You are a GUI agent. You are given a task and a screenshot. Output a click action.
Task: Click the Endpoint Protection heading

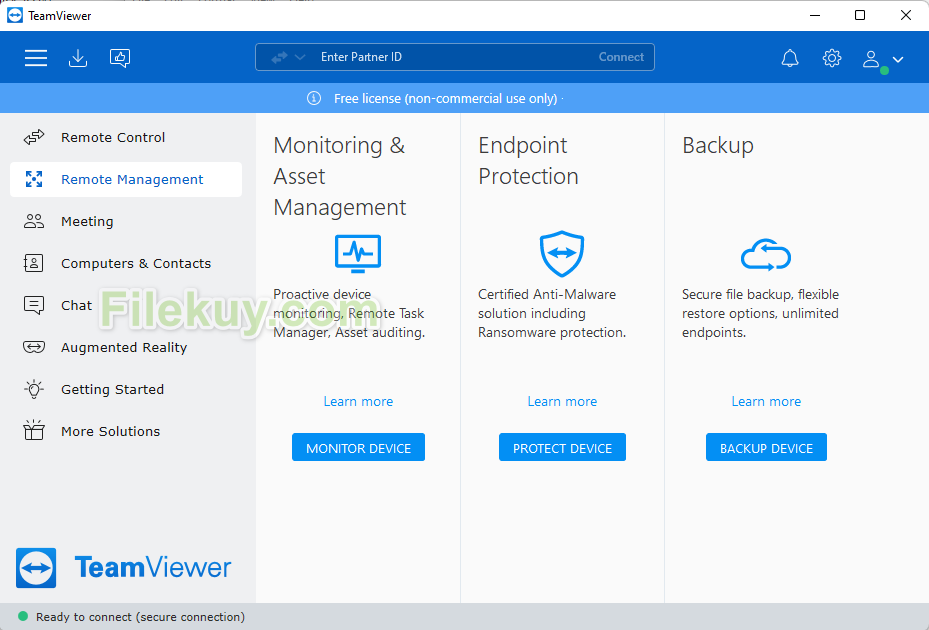[x=528, y=161]
